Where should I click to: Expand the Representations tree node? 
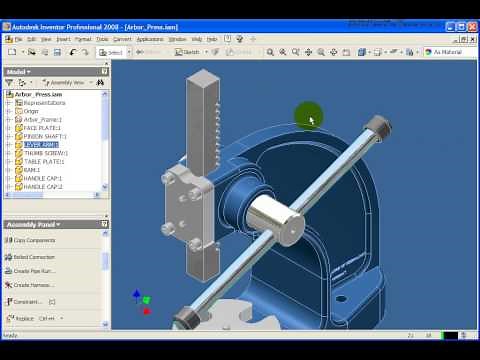9,103
